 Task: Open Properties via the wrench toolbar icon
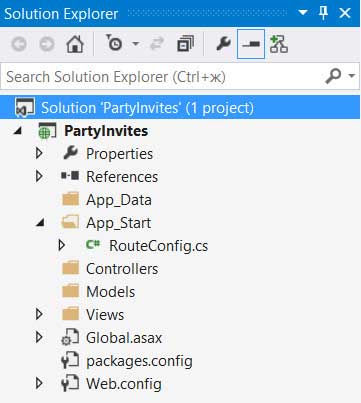tap(223, 44)
